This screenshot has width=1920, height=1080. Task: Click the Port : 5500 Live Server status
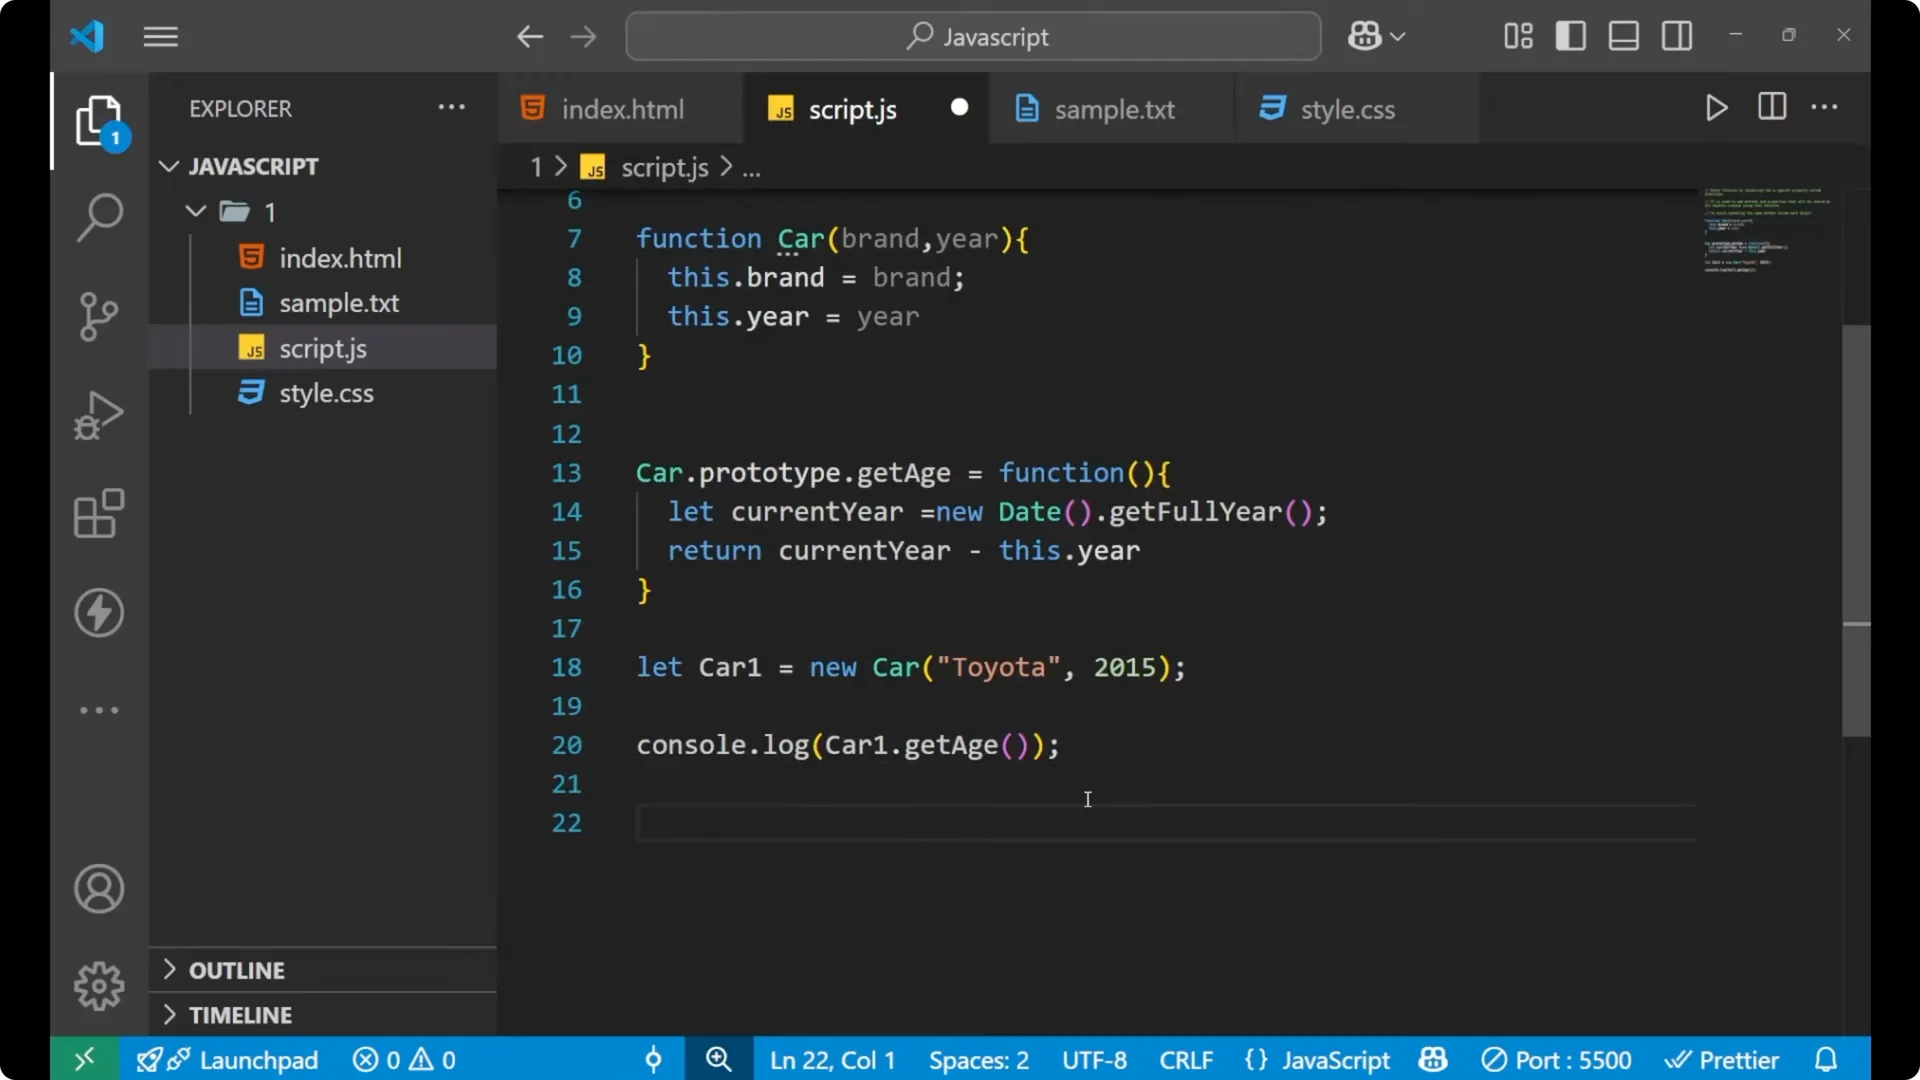coord(1556,1059)
